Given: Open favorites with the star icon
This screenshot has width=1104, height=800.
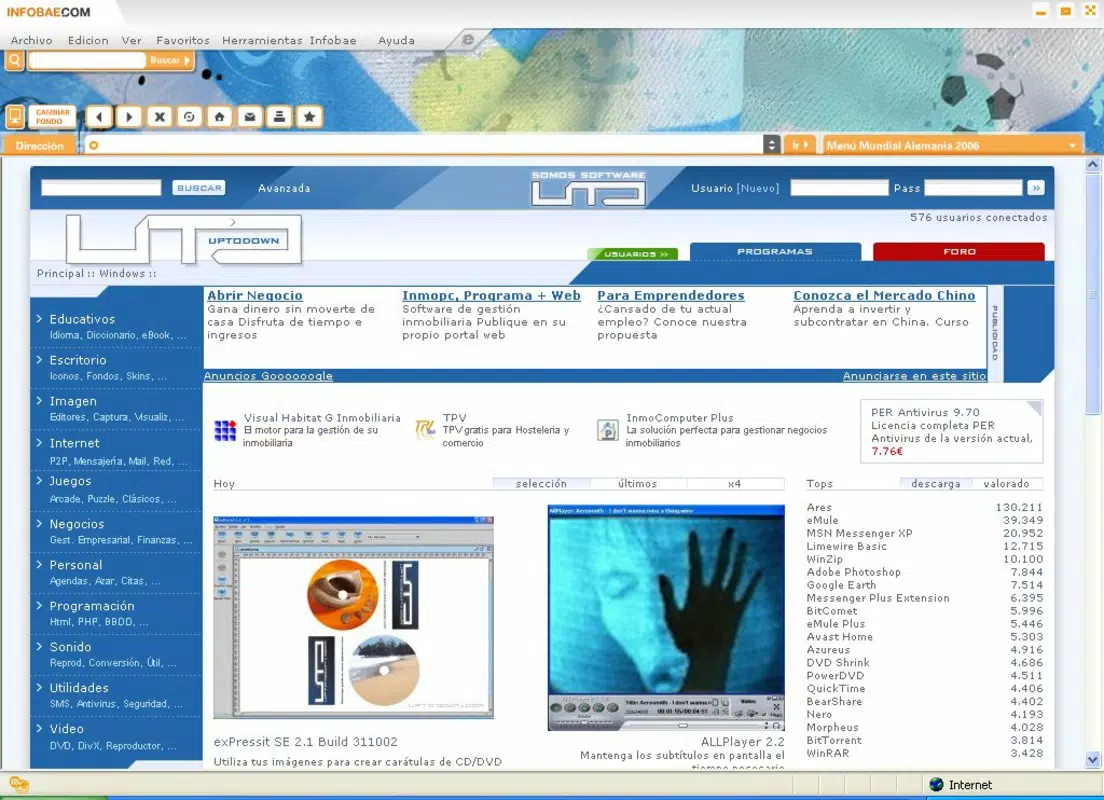Looking at the screenshot, I should (309, 117).
